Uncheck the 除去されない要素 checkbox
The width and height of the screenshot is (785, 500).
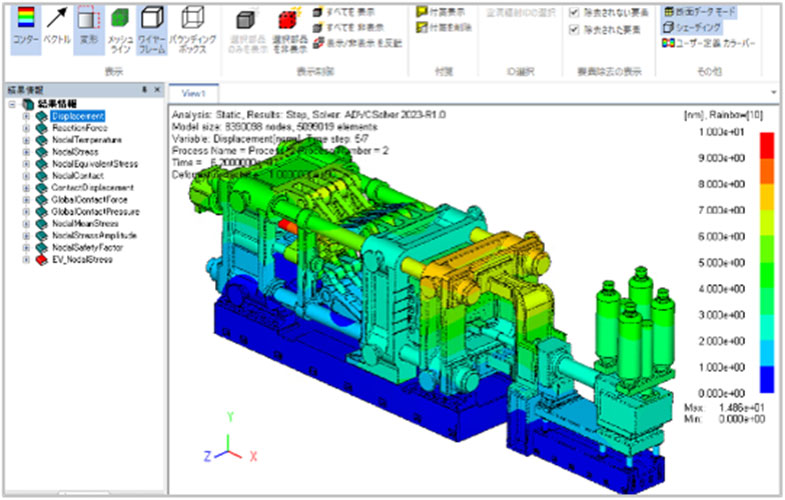573,14
